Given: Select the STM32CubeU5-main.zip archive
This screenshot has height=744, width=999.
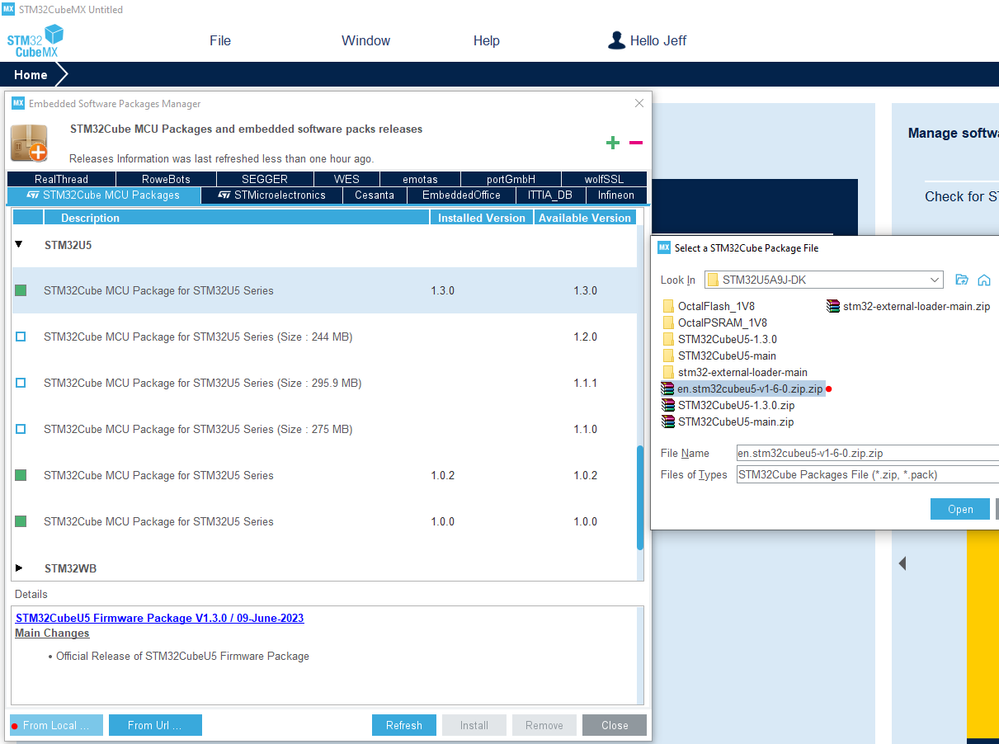Looking at the screenshot, I should pyautogui.click(x=728, y=422).
